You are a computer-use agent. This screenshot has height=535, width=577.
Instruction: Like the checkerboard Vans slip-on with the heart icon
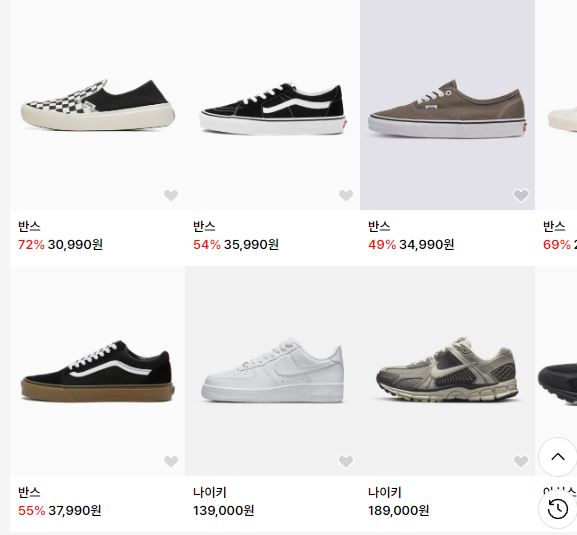coord(171,195)
